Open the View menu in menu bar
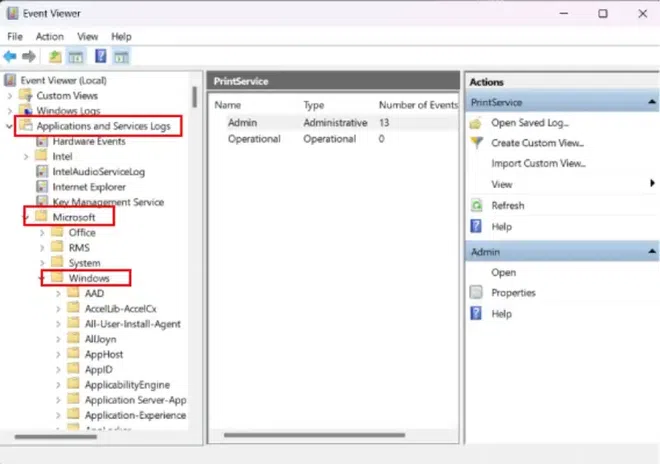660x464 pixels. click(88, 37)
